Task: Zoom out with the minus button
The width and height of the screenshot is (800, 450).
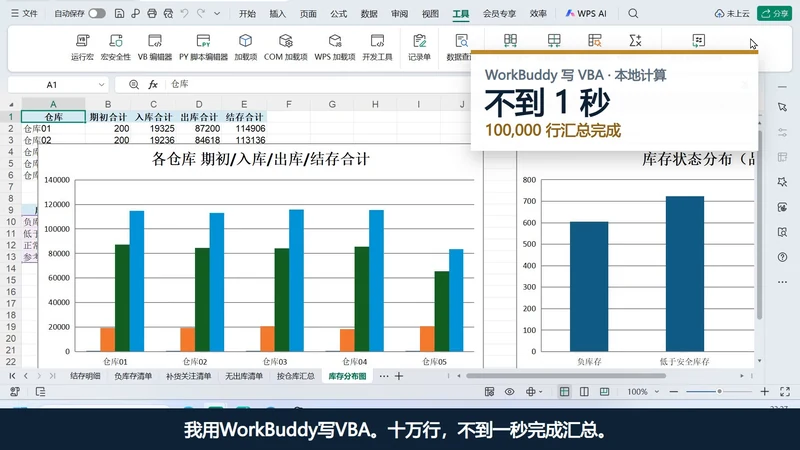Action: pyautogui.click(x=673, y=392)
